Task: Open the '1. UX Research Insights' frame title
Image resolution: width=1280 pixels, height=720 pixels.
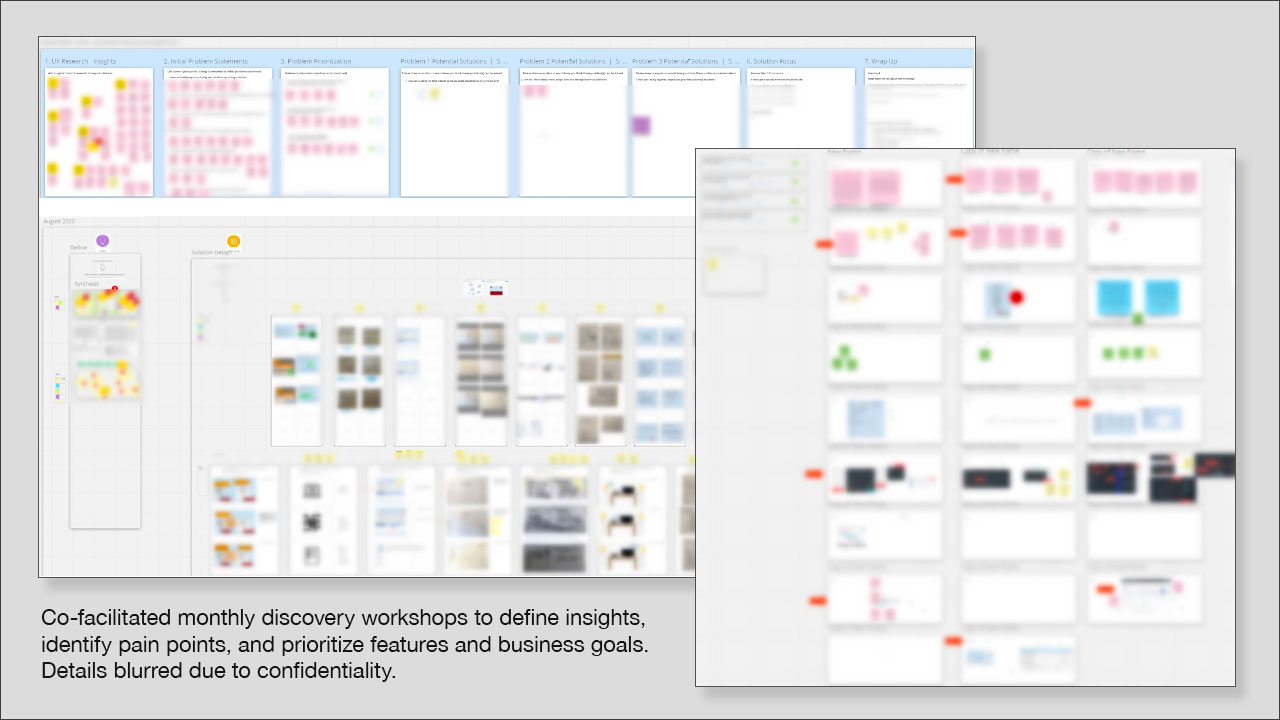Action: coord(80,61)
